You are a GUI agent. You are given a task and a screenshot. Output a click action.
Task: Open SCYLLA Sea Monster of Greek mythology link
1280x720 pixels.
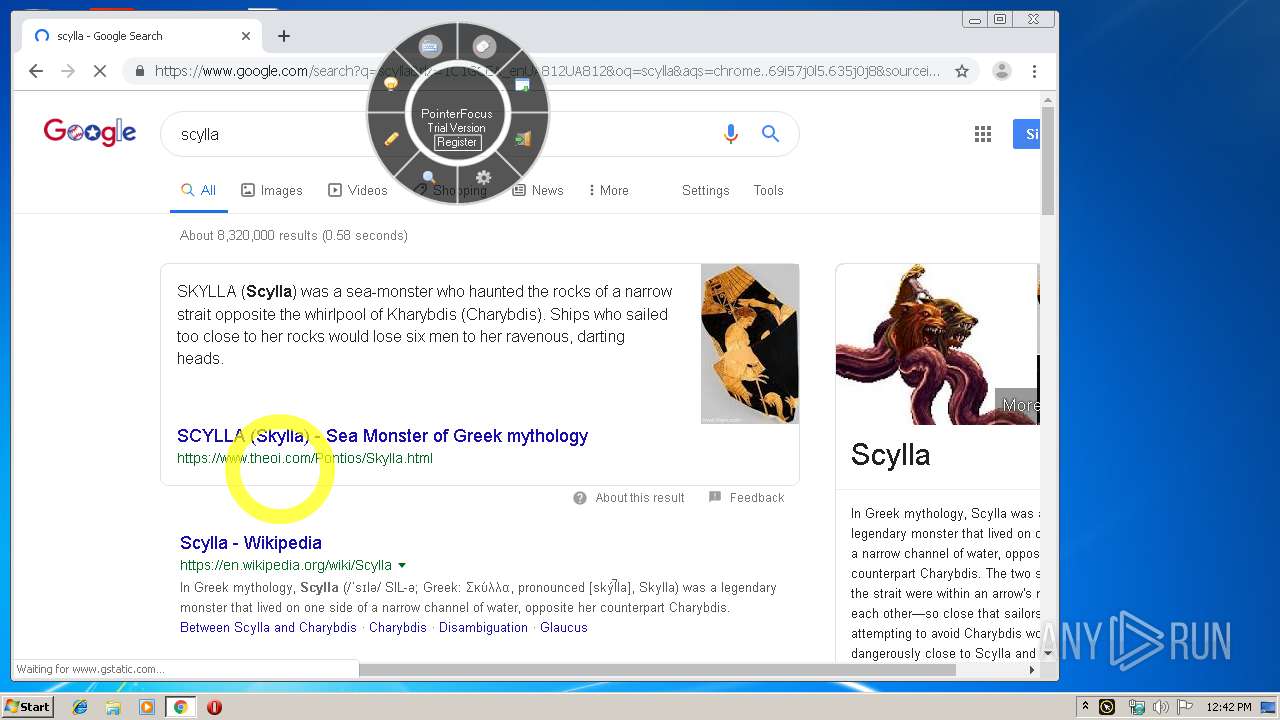(x=382, y=436)
